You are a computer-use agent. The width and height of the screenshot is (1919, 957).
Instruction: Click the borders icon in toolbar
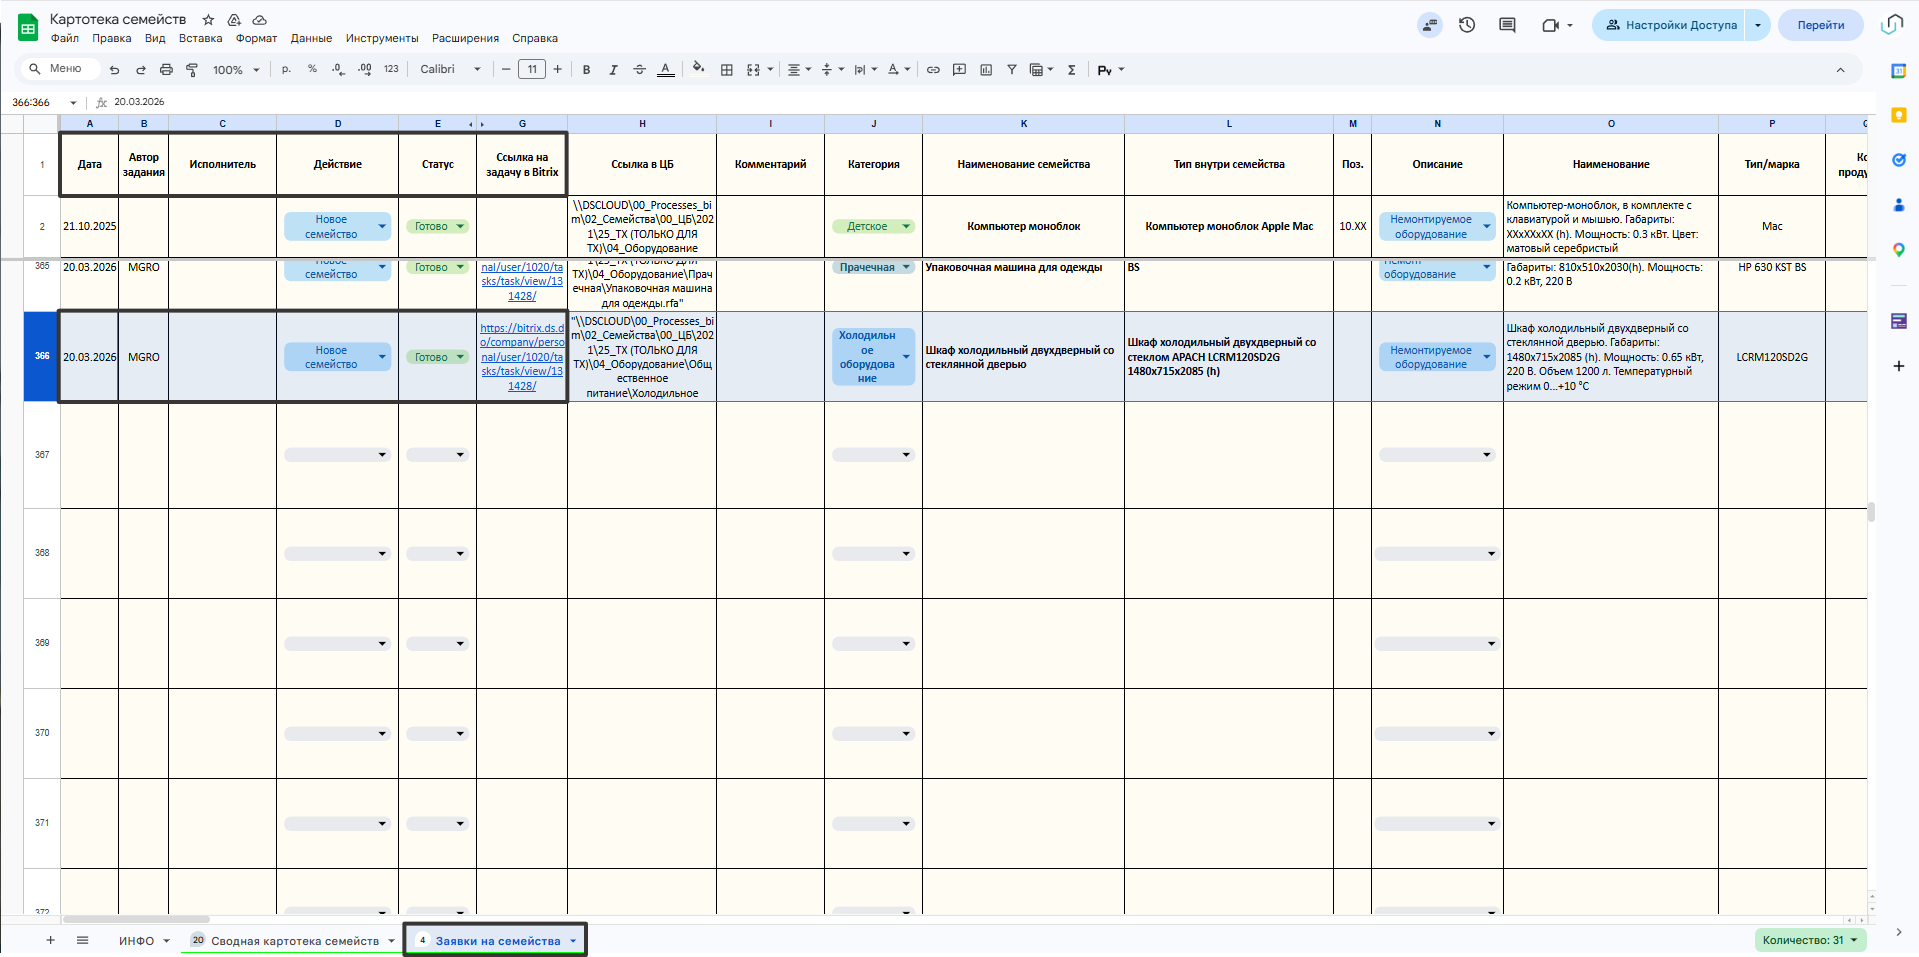727,70
